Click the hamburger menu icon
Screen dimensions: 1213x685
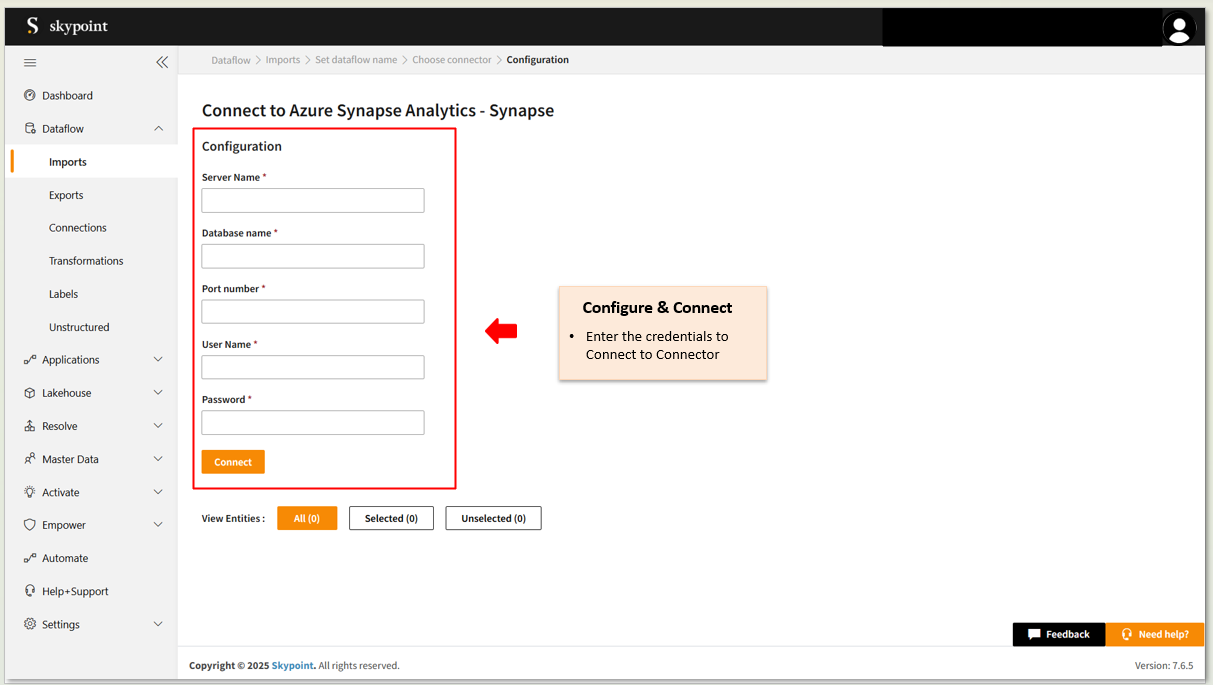pos(30,63)
